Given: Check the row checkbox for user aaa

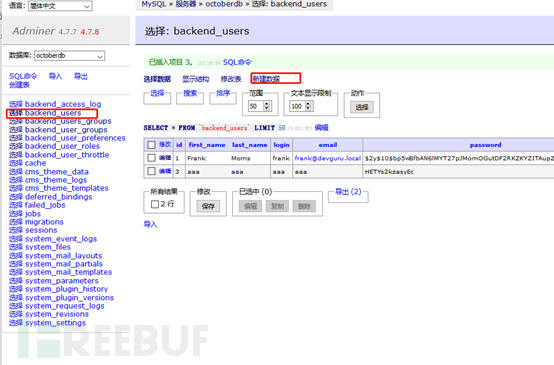Looking at the screenshot, I should [x=152, y=171].
